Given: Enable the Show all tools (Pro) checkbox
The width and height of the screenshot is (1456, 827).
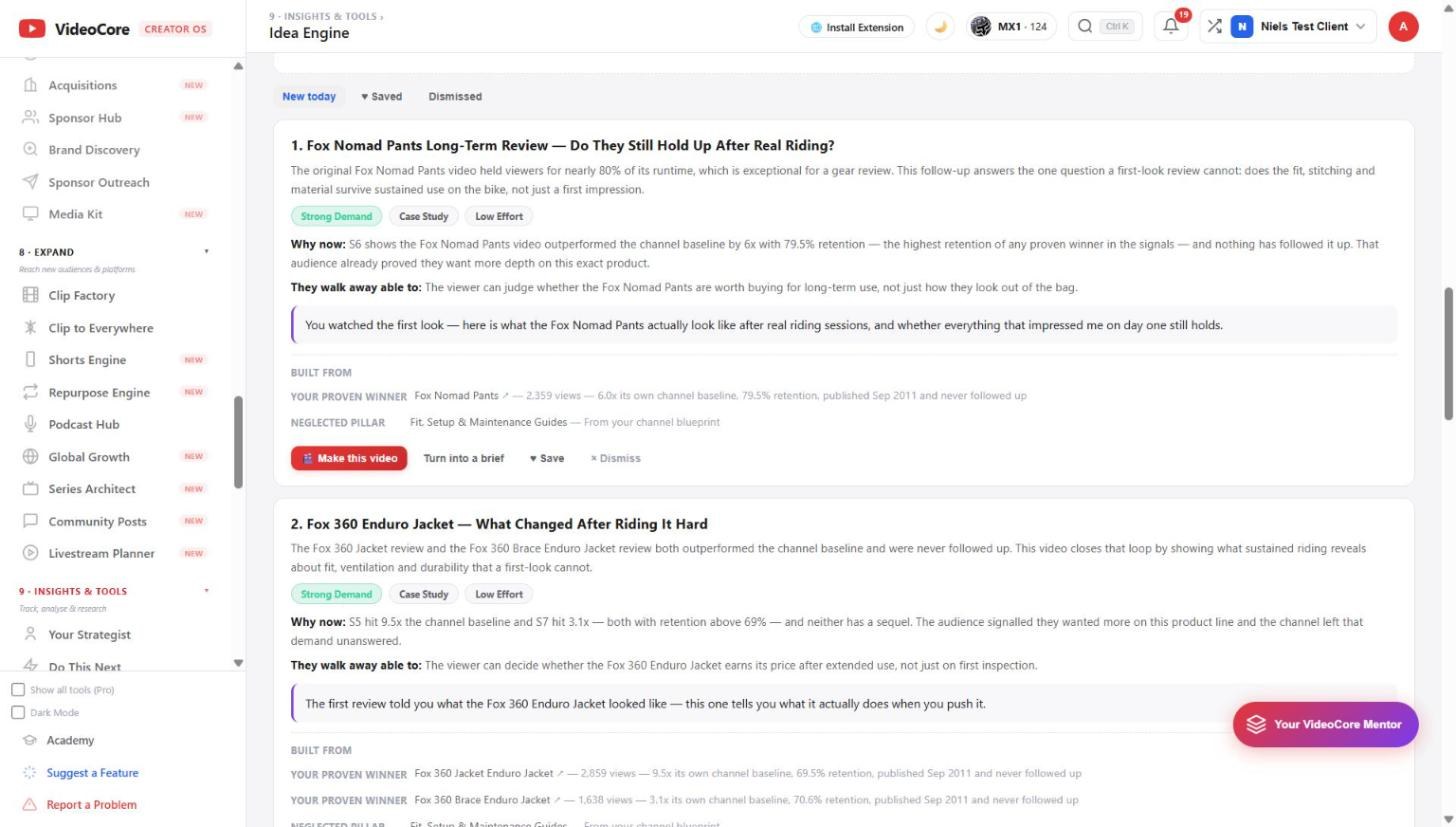Looking at the screenshot, I should (x=18, y=690).
